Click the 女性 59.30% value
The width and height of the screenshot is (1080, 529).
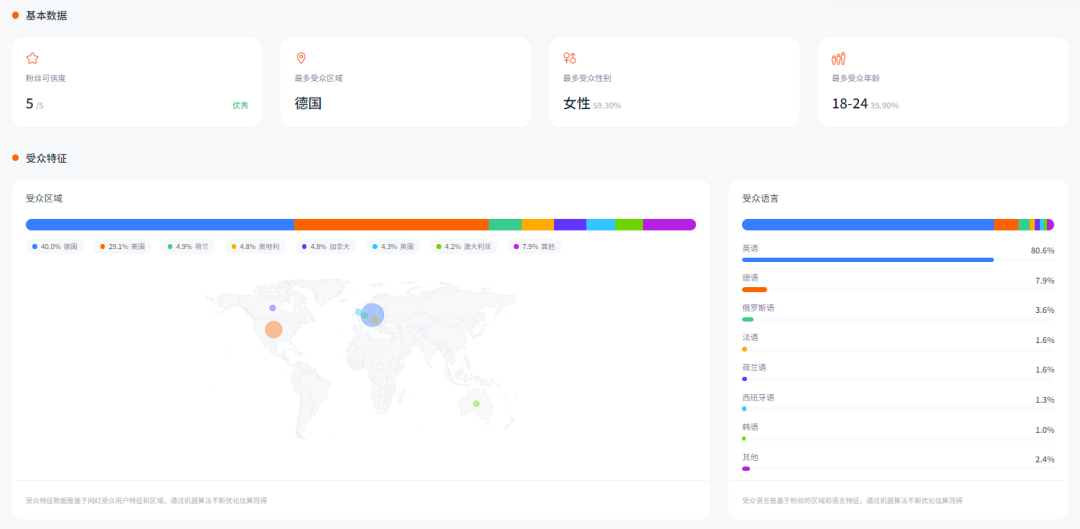pyautogui.click(x=592, y=104)
